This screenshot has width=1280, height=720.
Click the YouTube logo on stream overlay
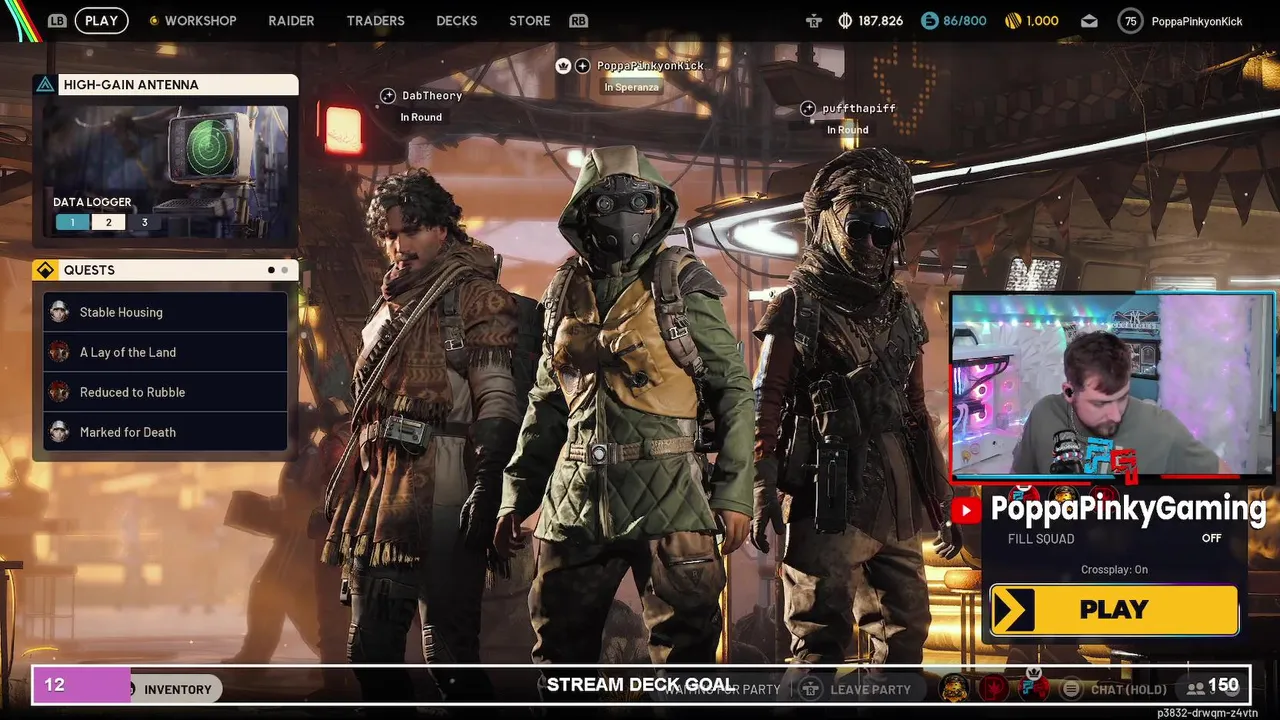pyautogui.click(x=965, y=511)
